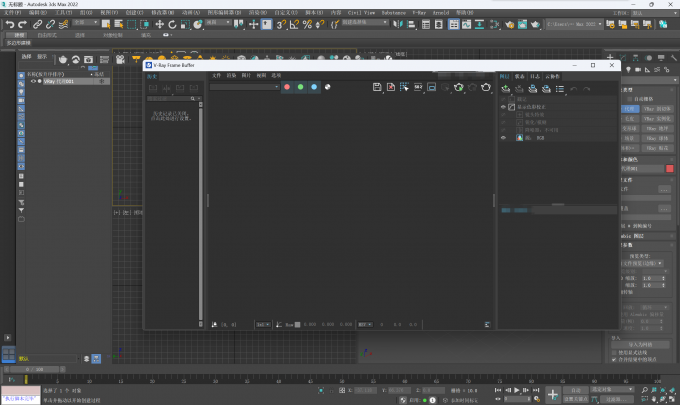Toggle blue channel in V-Ray Frame Buffer
The width and height of the screenshot is (680, 405).
pyautogui.click(x=314, y=87)
